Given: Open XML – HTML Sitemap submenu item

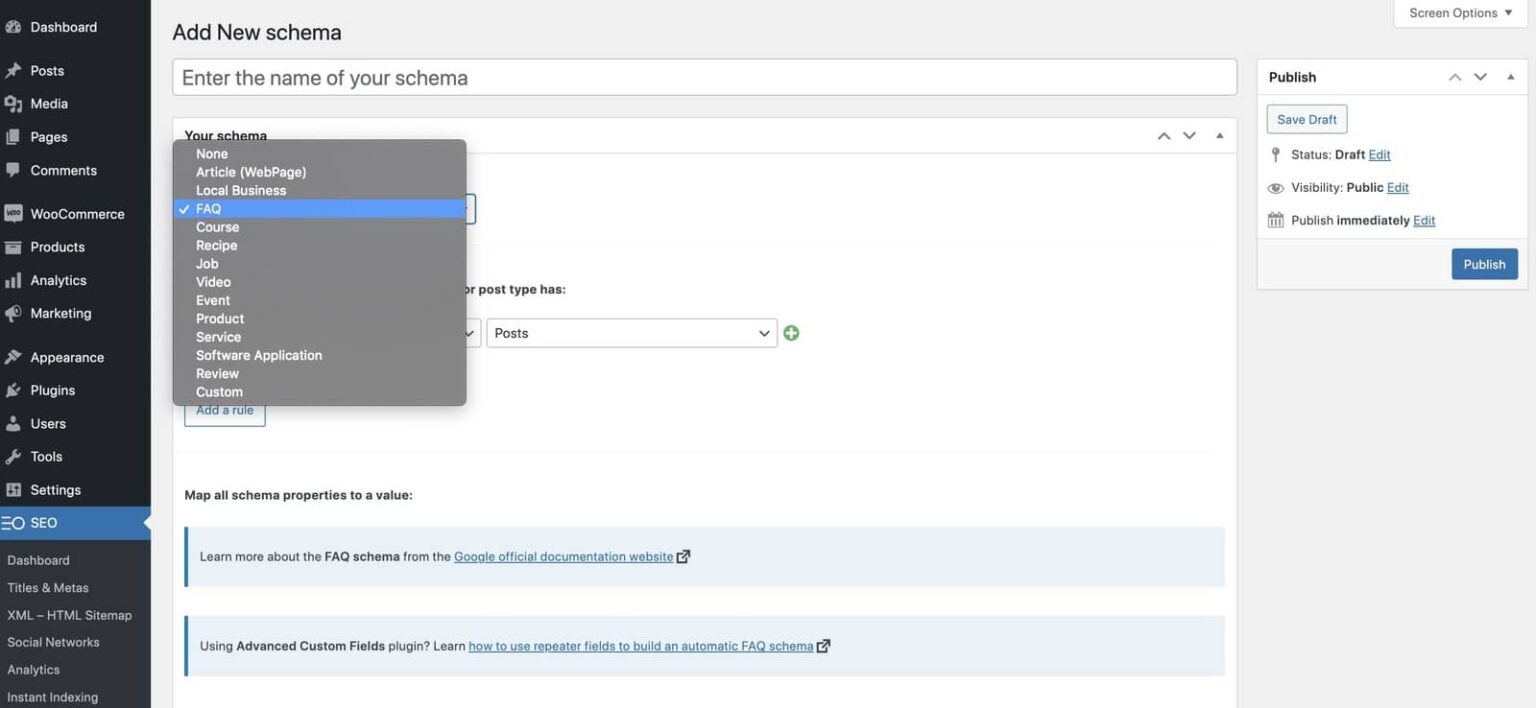Looking at the screenshot, I should pos(69,615).
